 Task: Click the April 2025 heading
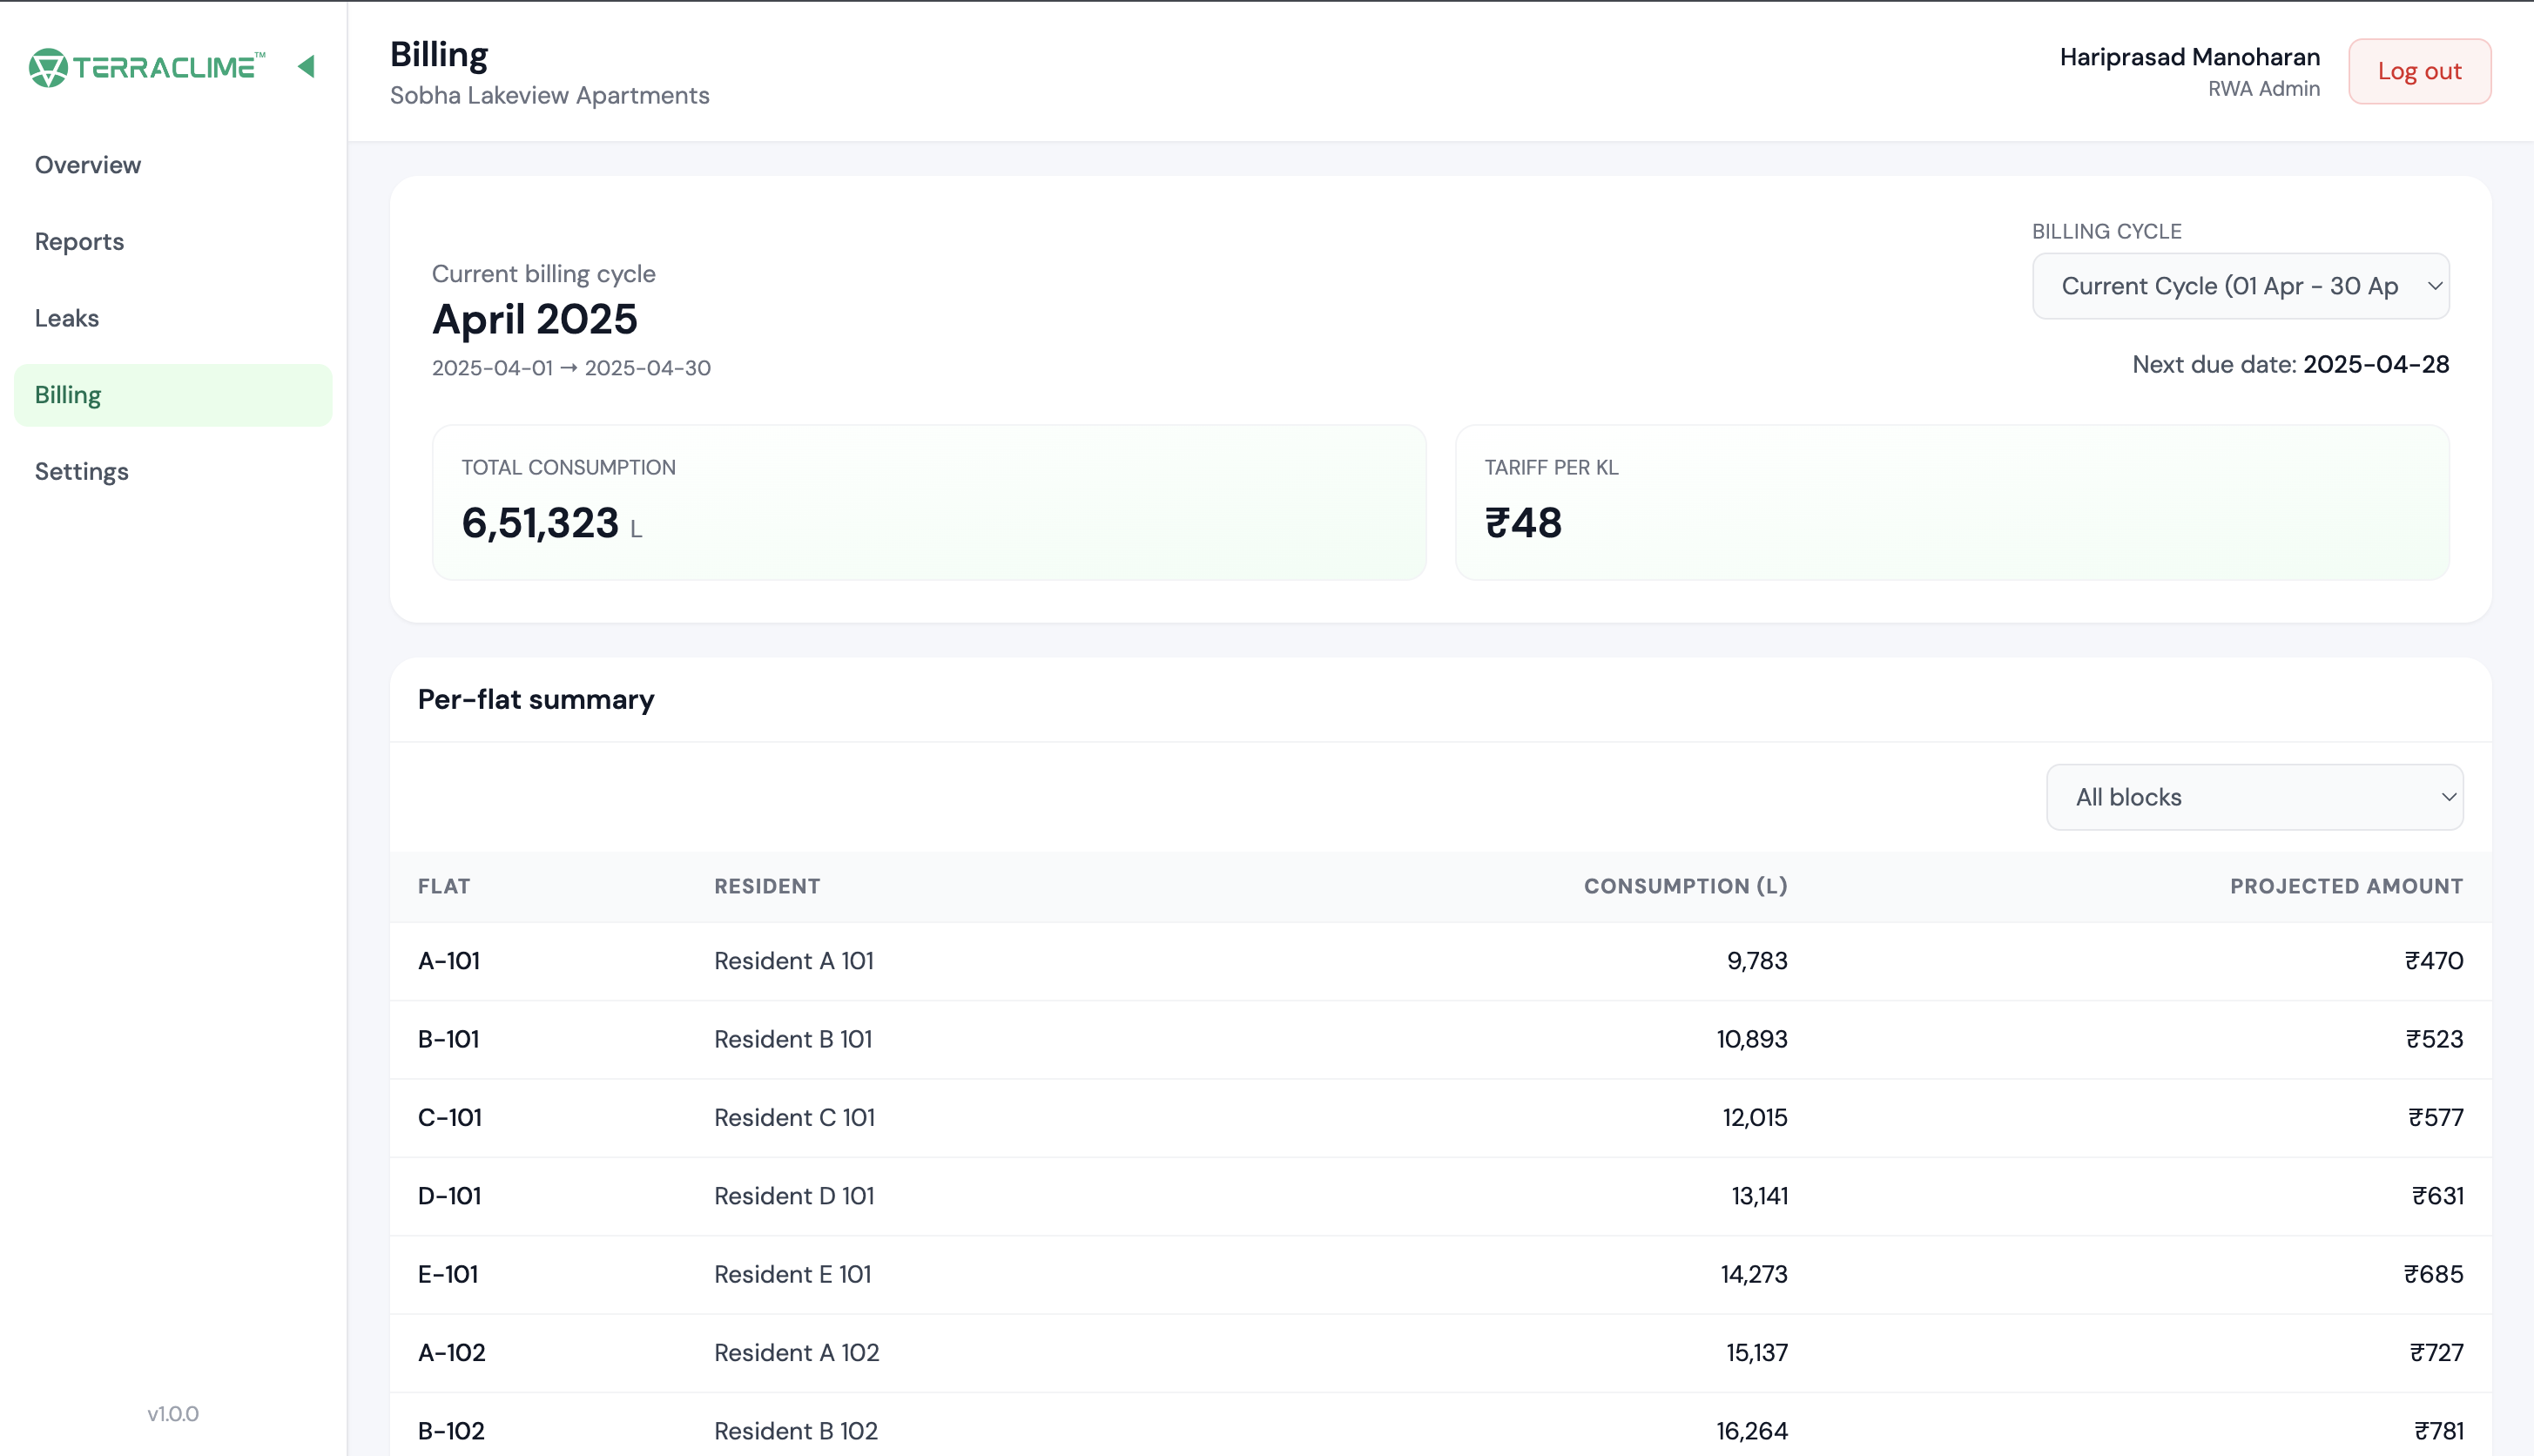click(534, 319)
